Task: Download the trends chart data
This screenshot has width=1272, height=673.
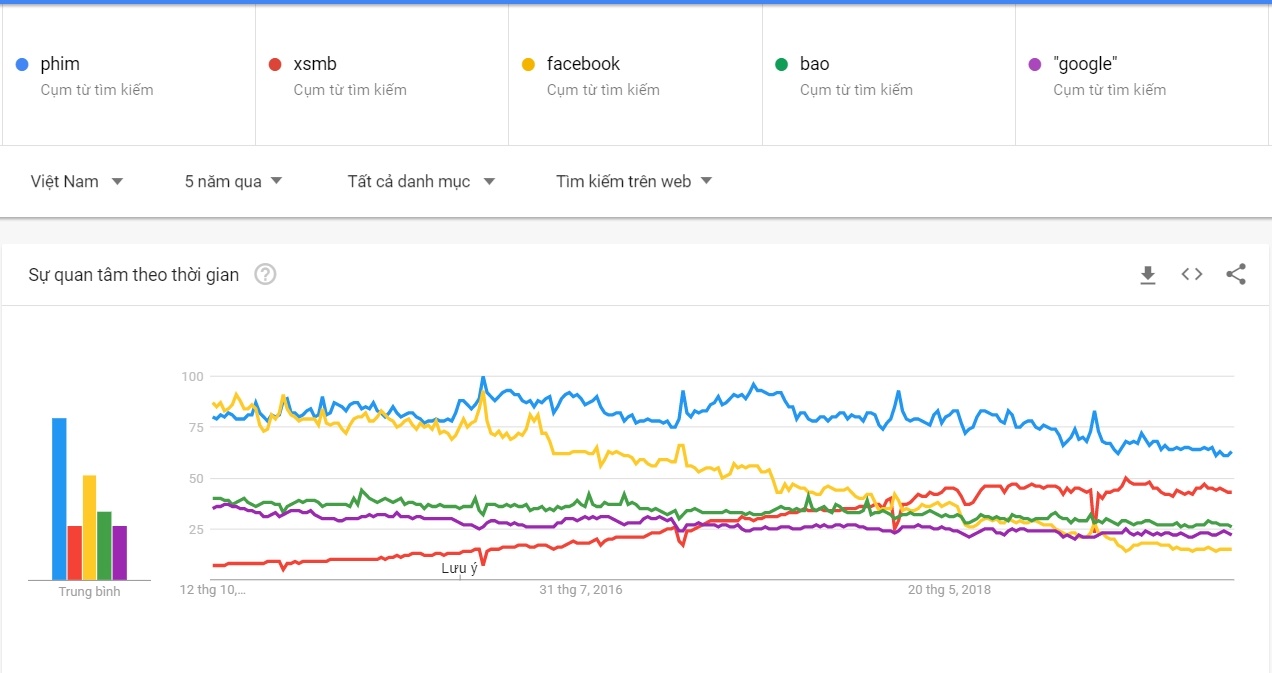Action: 1147,274
